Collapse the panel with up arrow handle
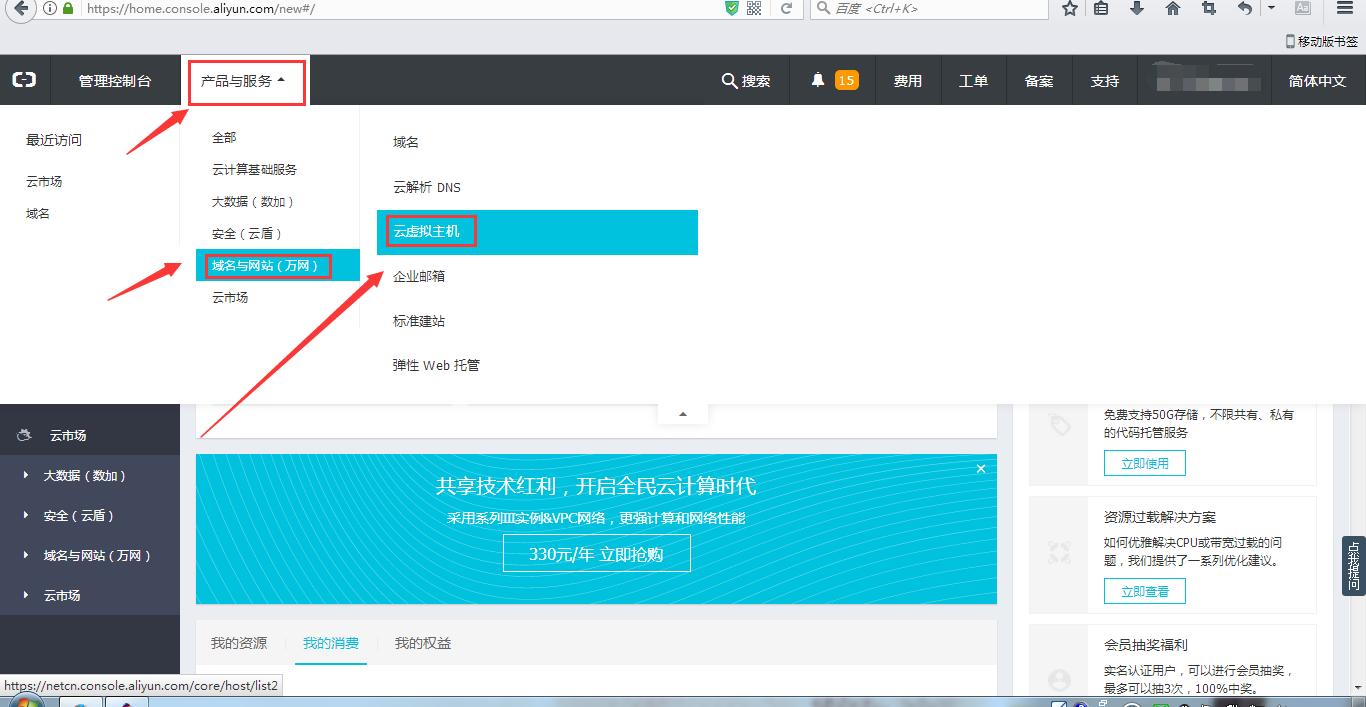Image resolution: width=1366 pixels, height=707 pixels. tap(683, 414)
